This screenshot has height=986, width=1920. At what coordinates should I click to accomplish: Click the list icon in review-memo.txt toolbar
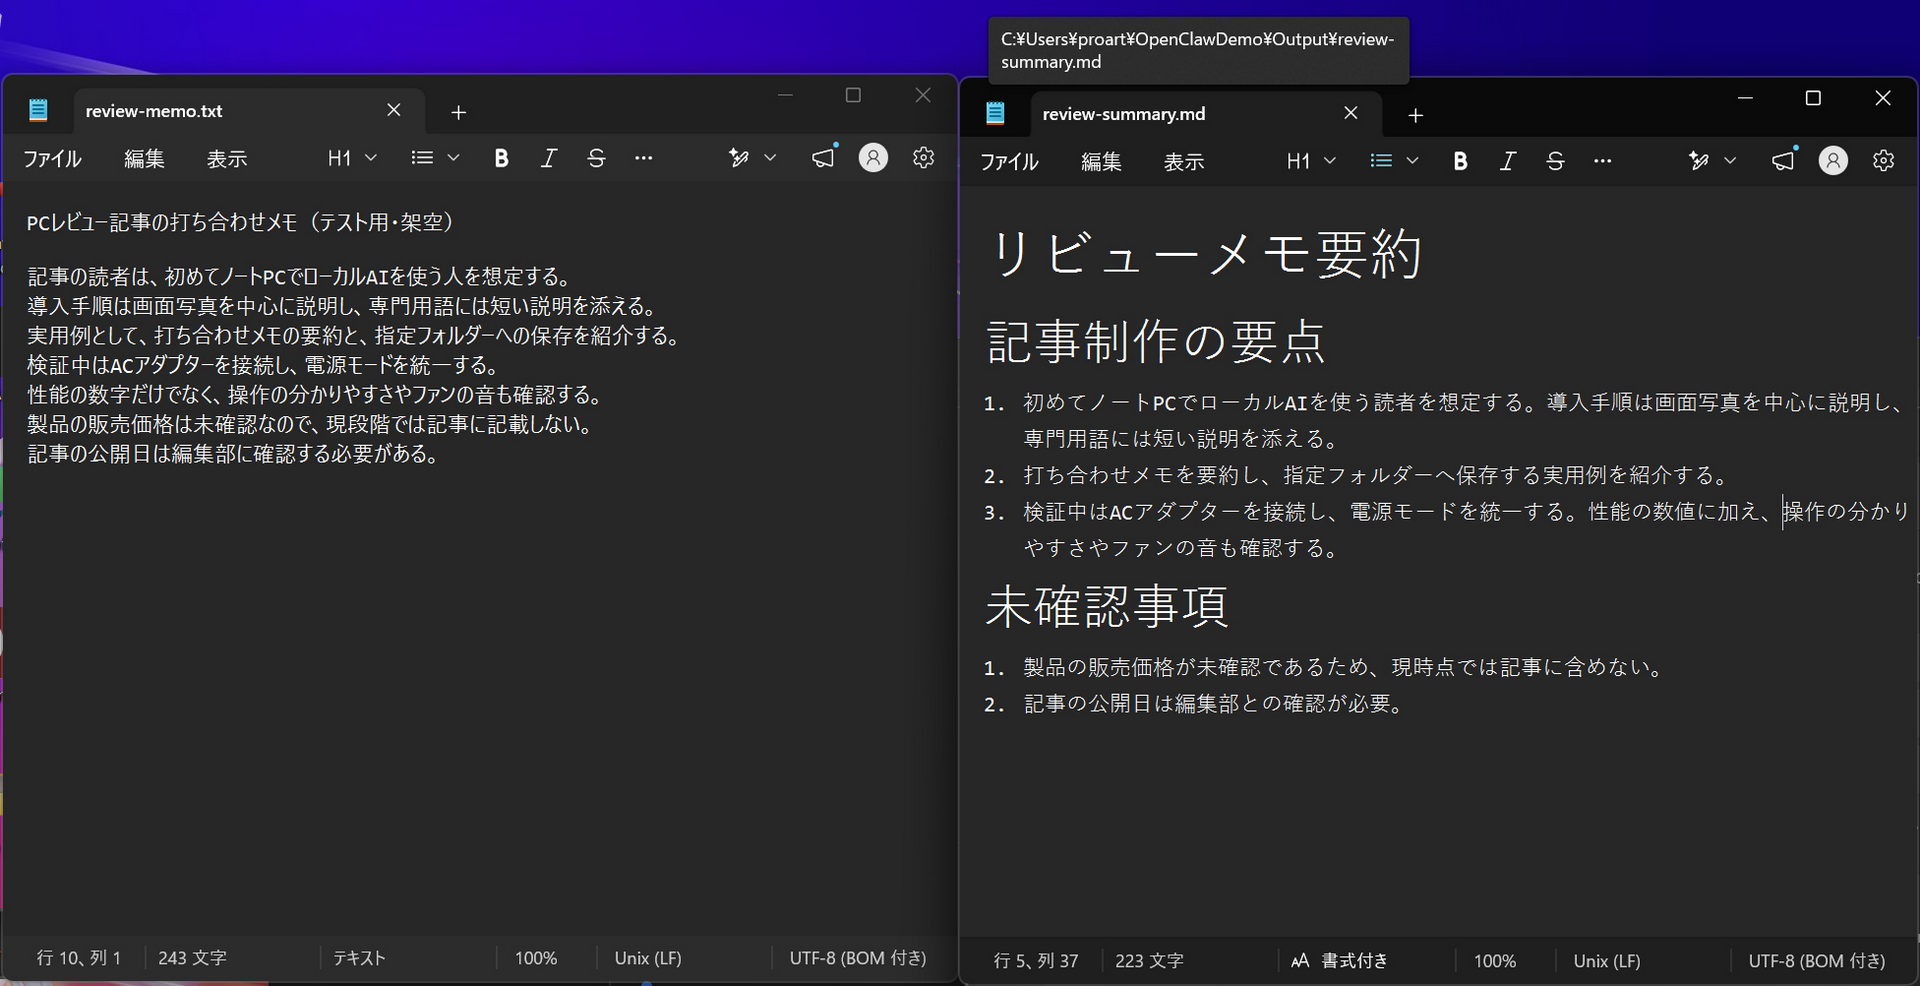pos(422,158)
